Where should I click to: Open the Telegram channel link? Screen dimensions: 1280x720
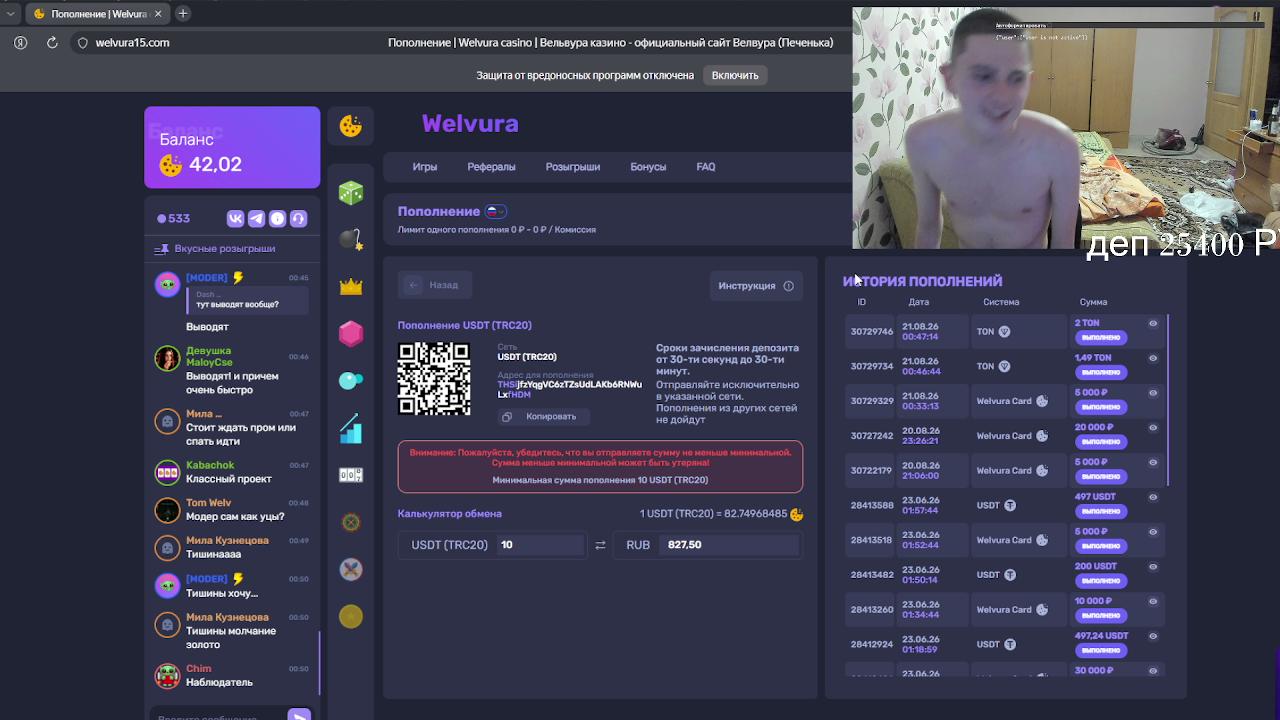pos(256,219)
